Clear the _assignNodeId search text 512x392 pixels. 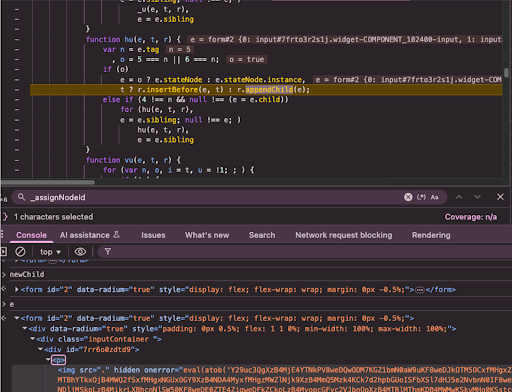tap(408, 197)
